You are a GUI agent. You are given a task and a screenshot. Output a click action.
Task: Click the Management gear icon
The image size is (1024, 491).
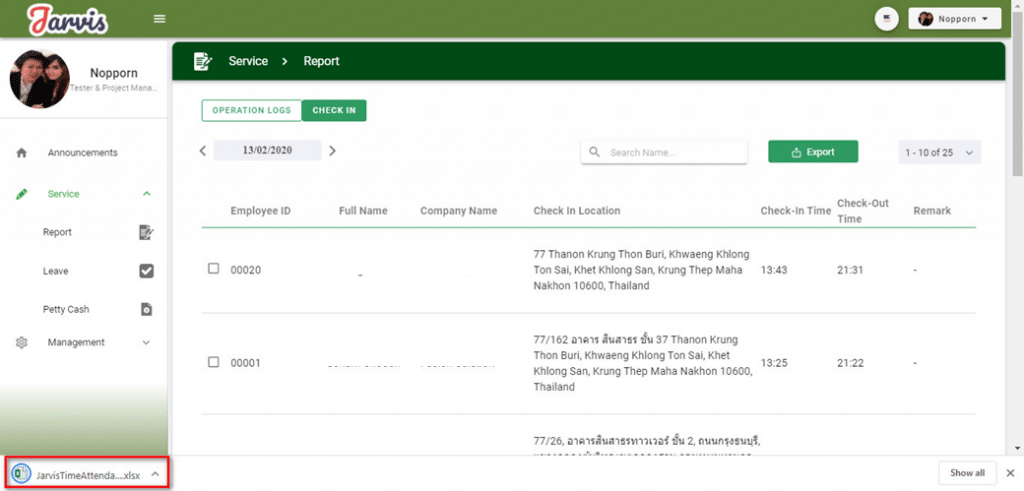click(x=21, y=343)
